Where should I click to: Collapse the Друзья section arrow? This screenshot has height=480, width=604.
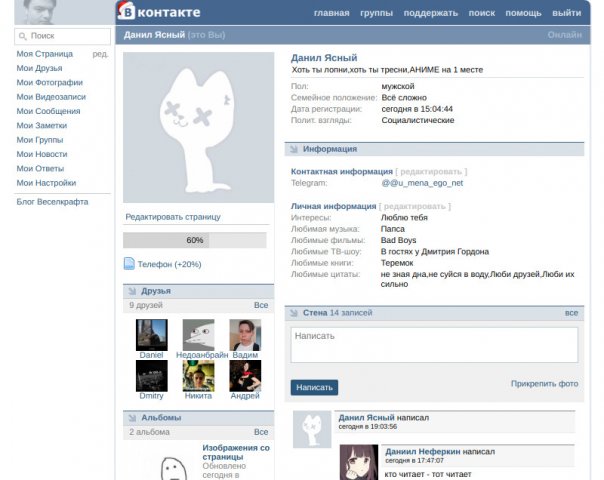point(132,291)
